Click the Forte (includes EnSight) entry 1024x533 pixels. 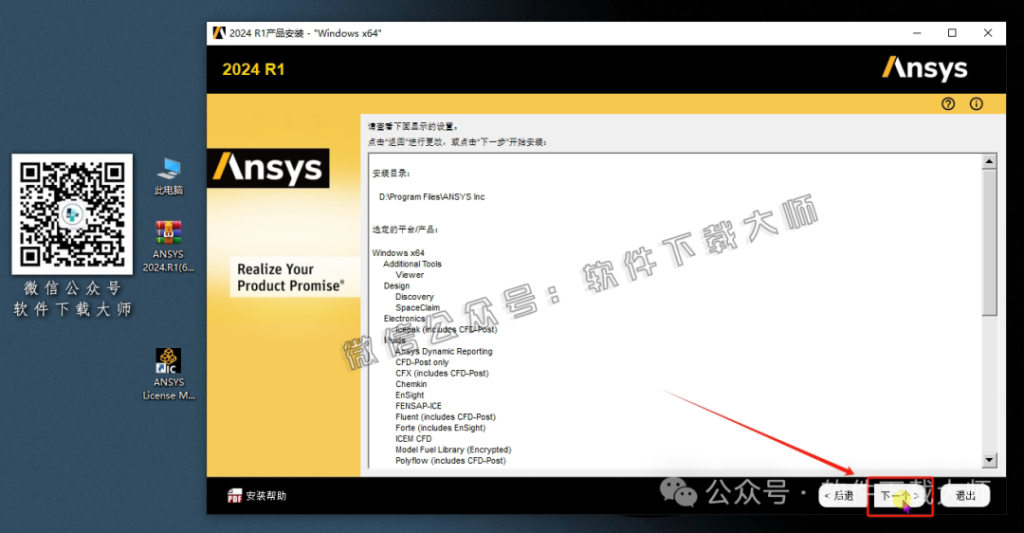[x=440, y=428]
